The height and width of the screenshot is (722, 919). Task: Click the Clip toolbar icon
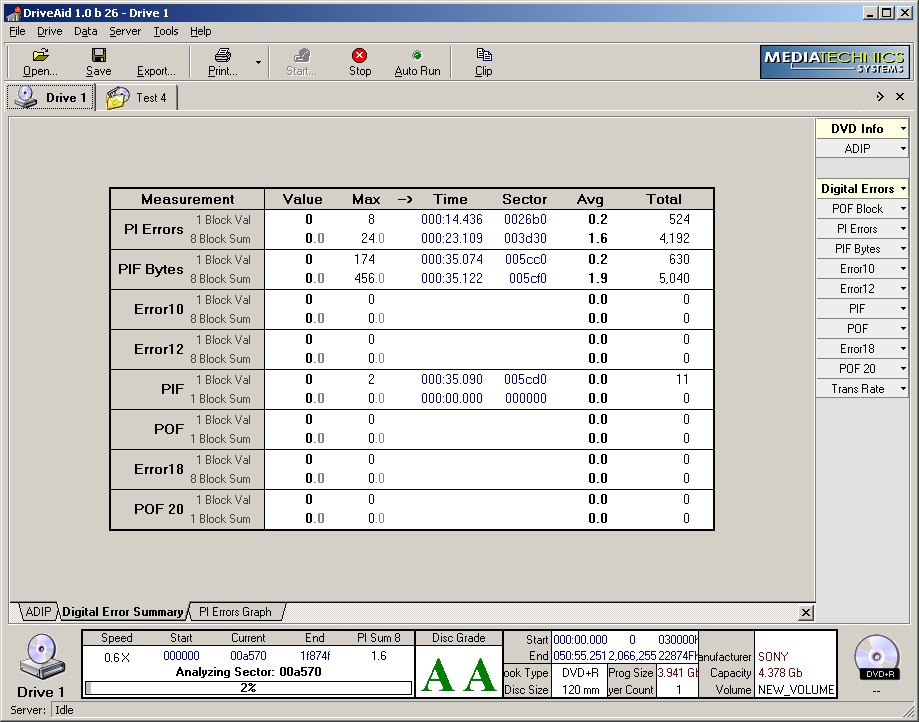(x=484, y=56)
